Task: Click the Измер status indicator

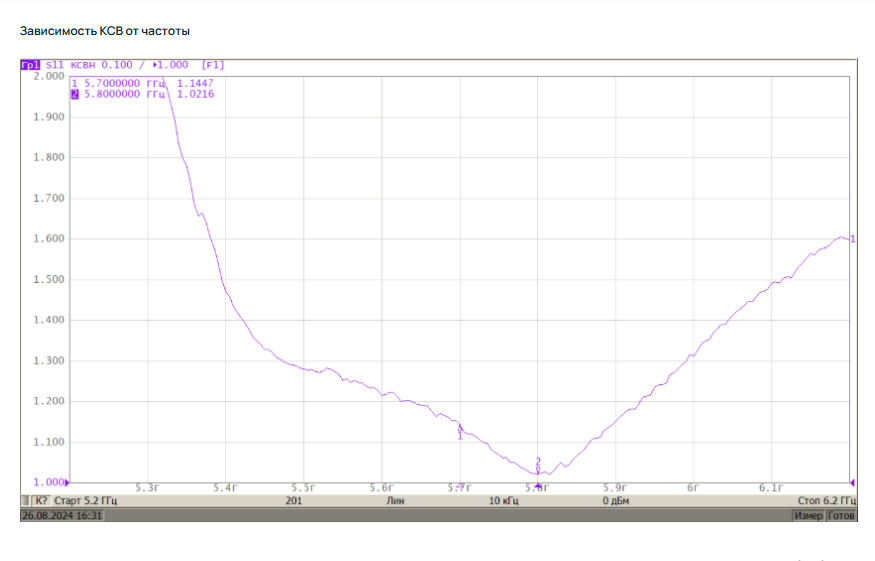Action: [x=808, y=515]
